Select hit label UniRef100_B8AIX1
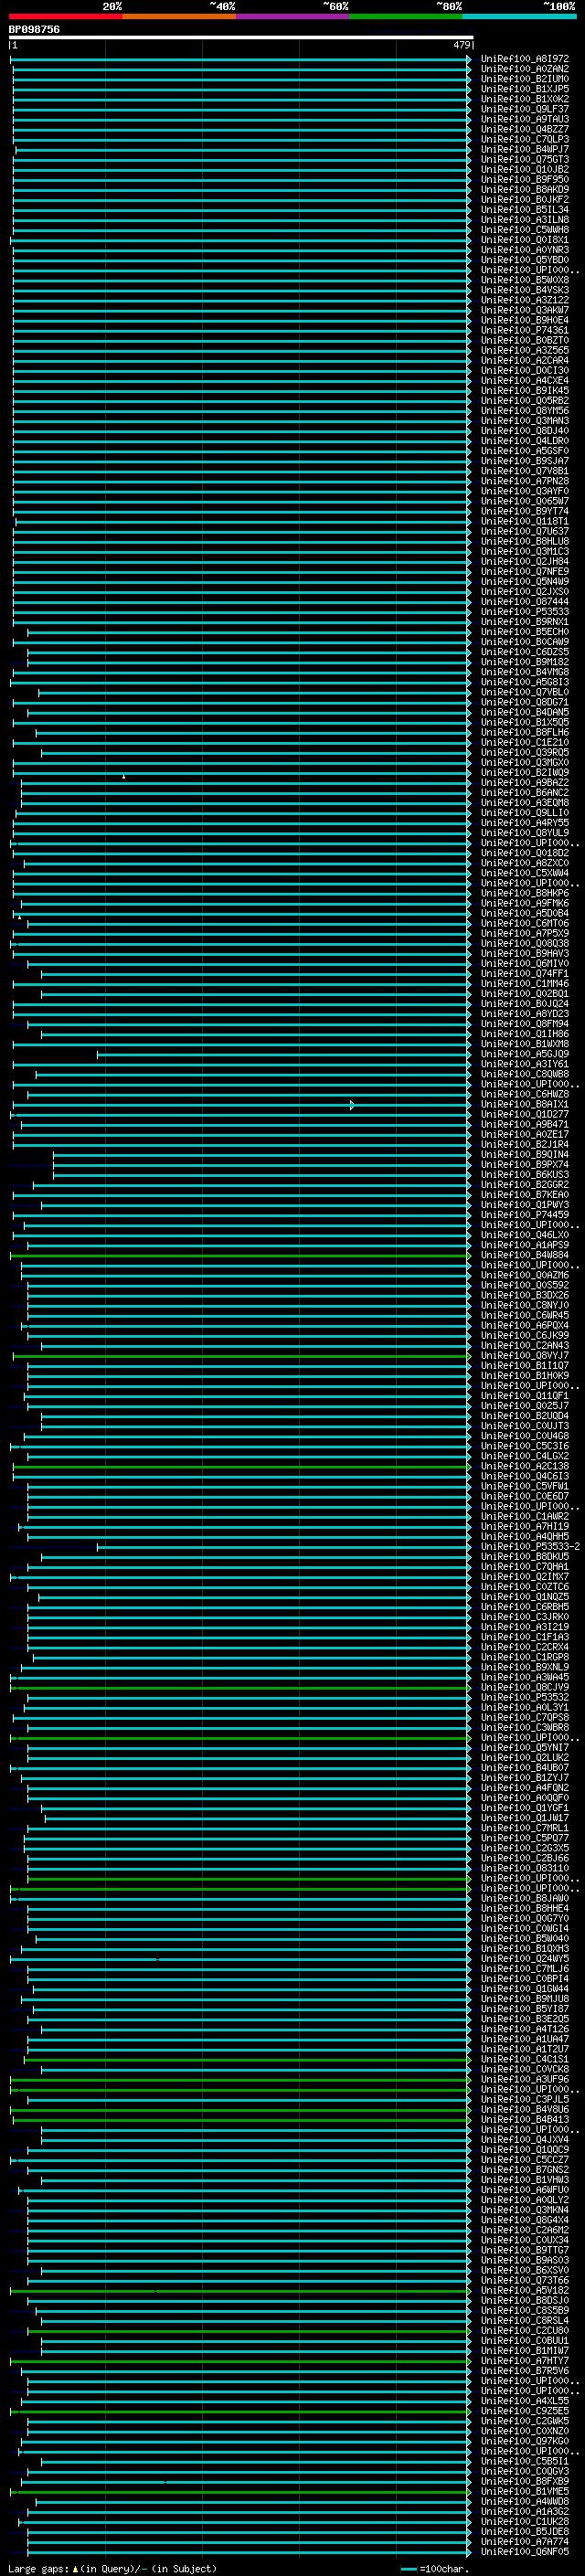 click(525, 1104)
